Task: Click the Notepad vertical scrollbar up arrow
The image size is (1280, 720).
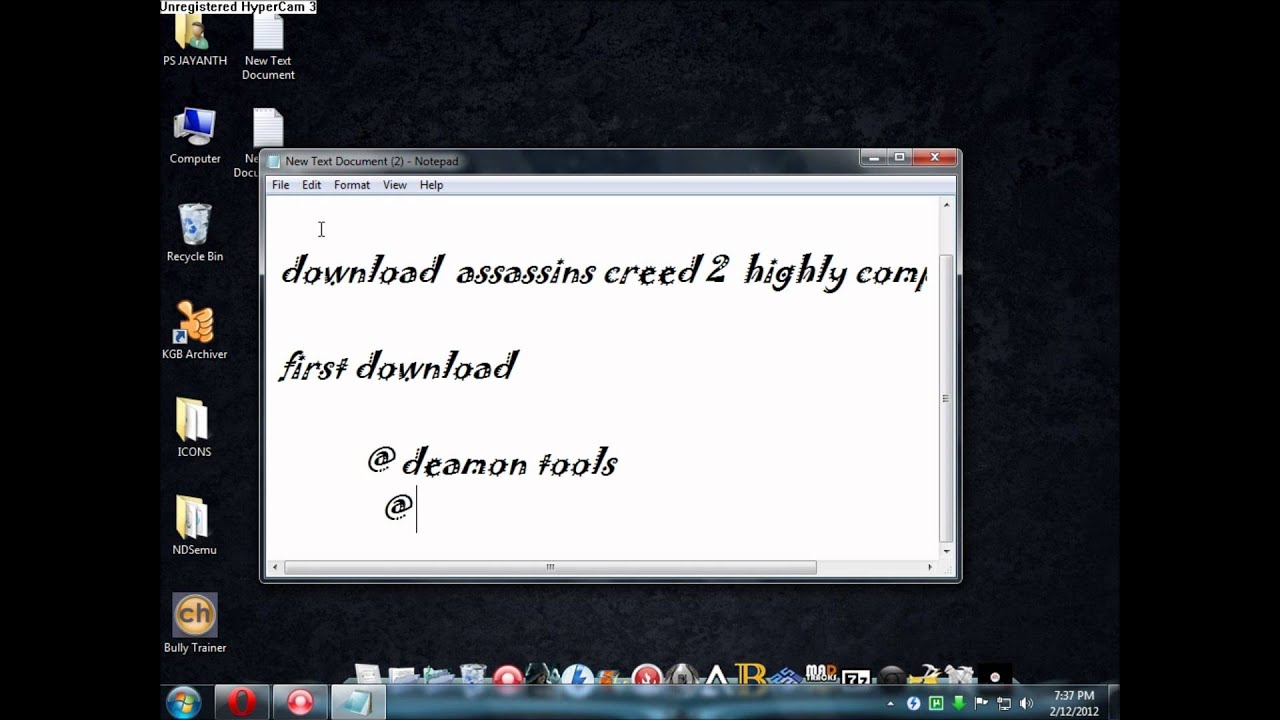Action: tap(946, 205)
